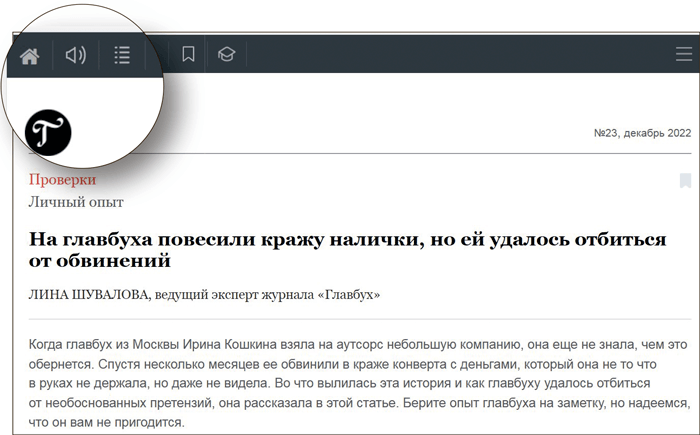Open the table of contents list icon
The height and width of the screenshot is (435, 700).
tap(122, 55)
